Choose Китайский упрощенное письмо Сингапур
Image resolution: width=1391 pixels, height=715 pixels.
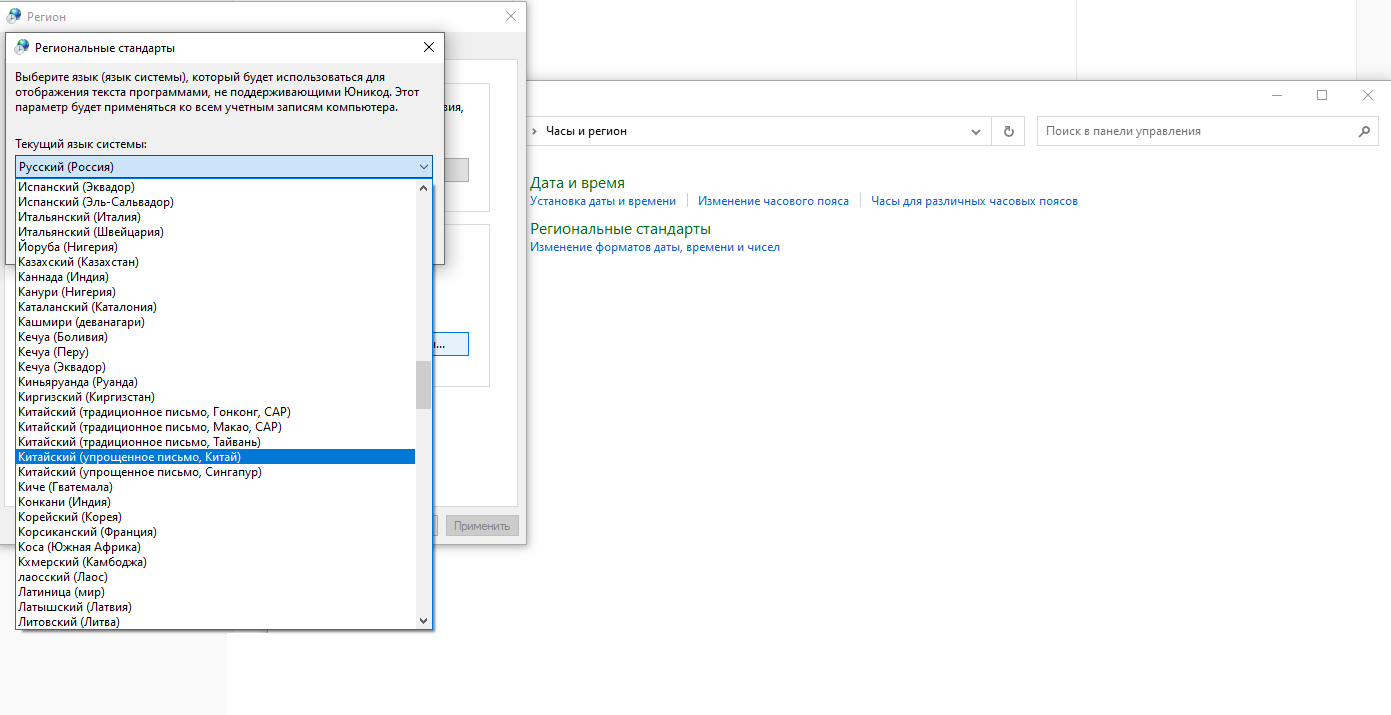coord(215,472)
